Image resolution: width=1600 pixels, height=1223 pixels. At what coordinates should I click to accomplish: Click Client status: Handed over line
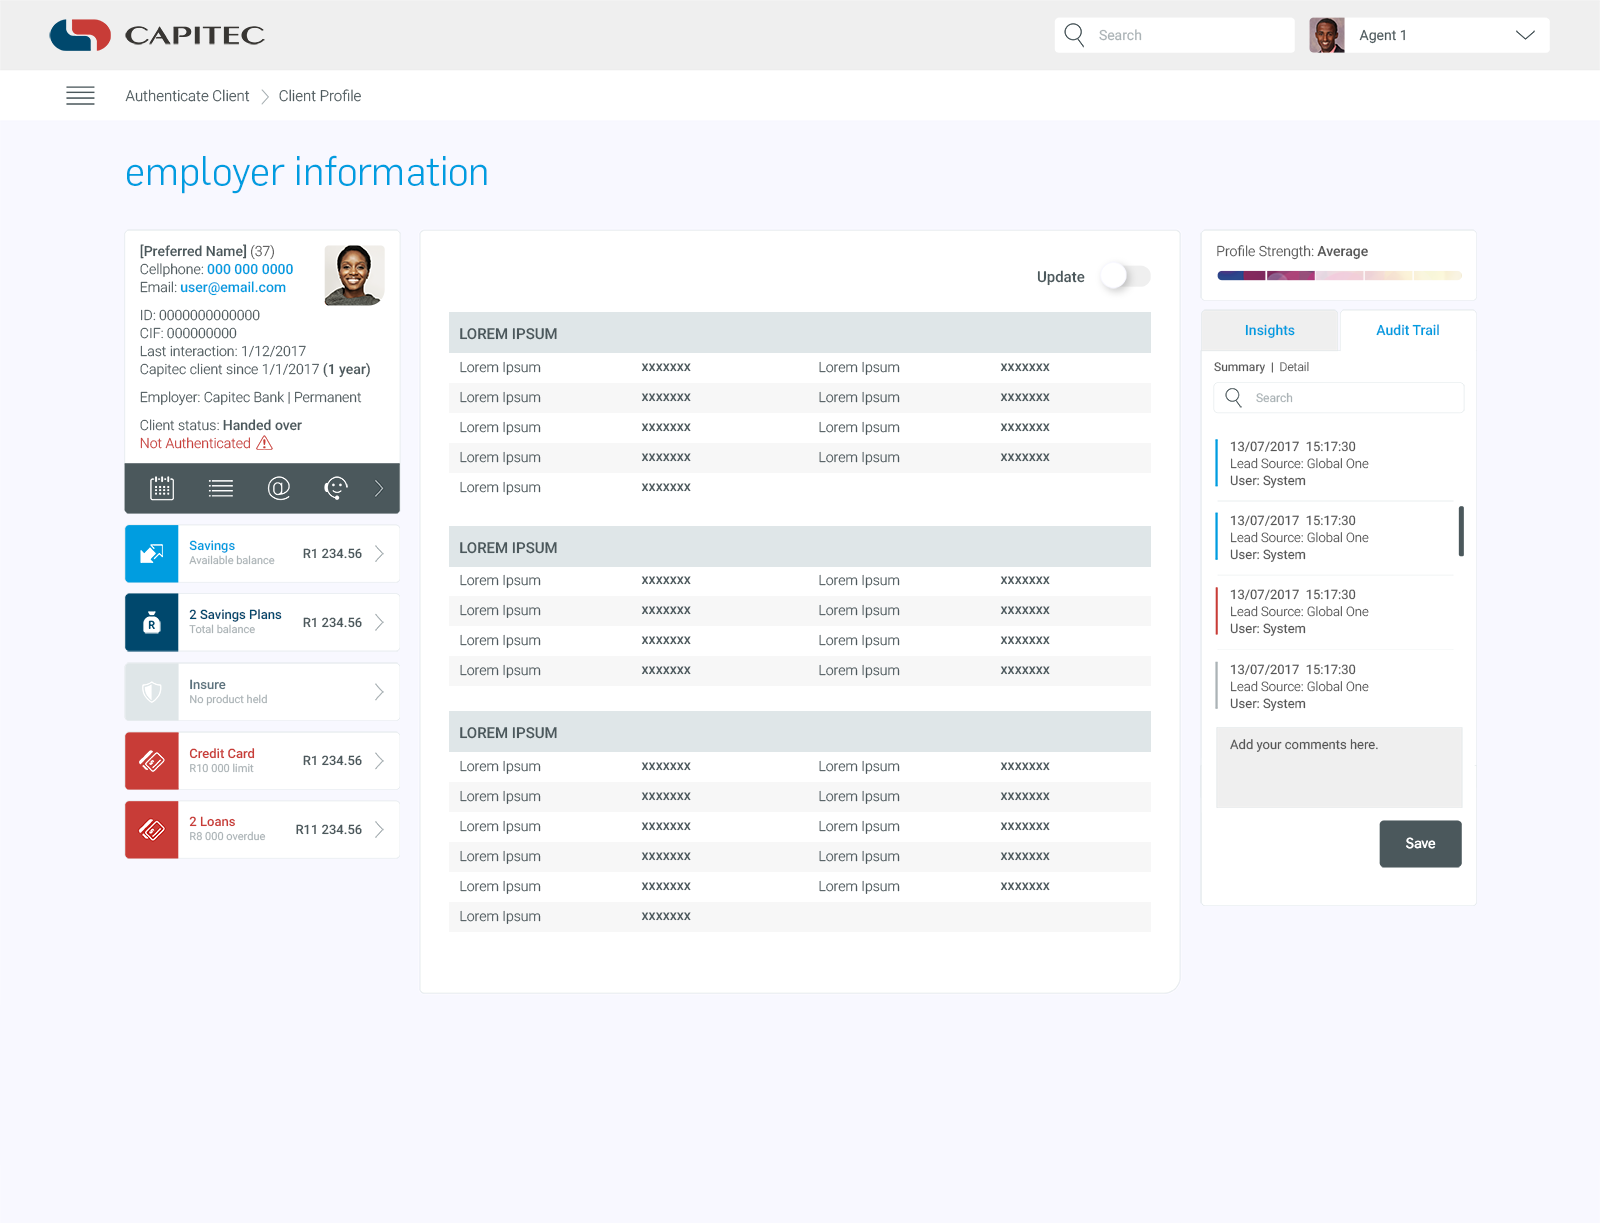point(221,425)
